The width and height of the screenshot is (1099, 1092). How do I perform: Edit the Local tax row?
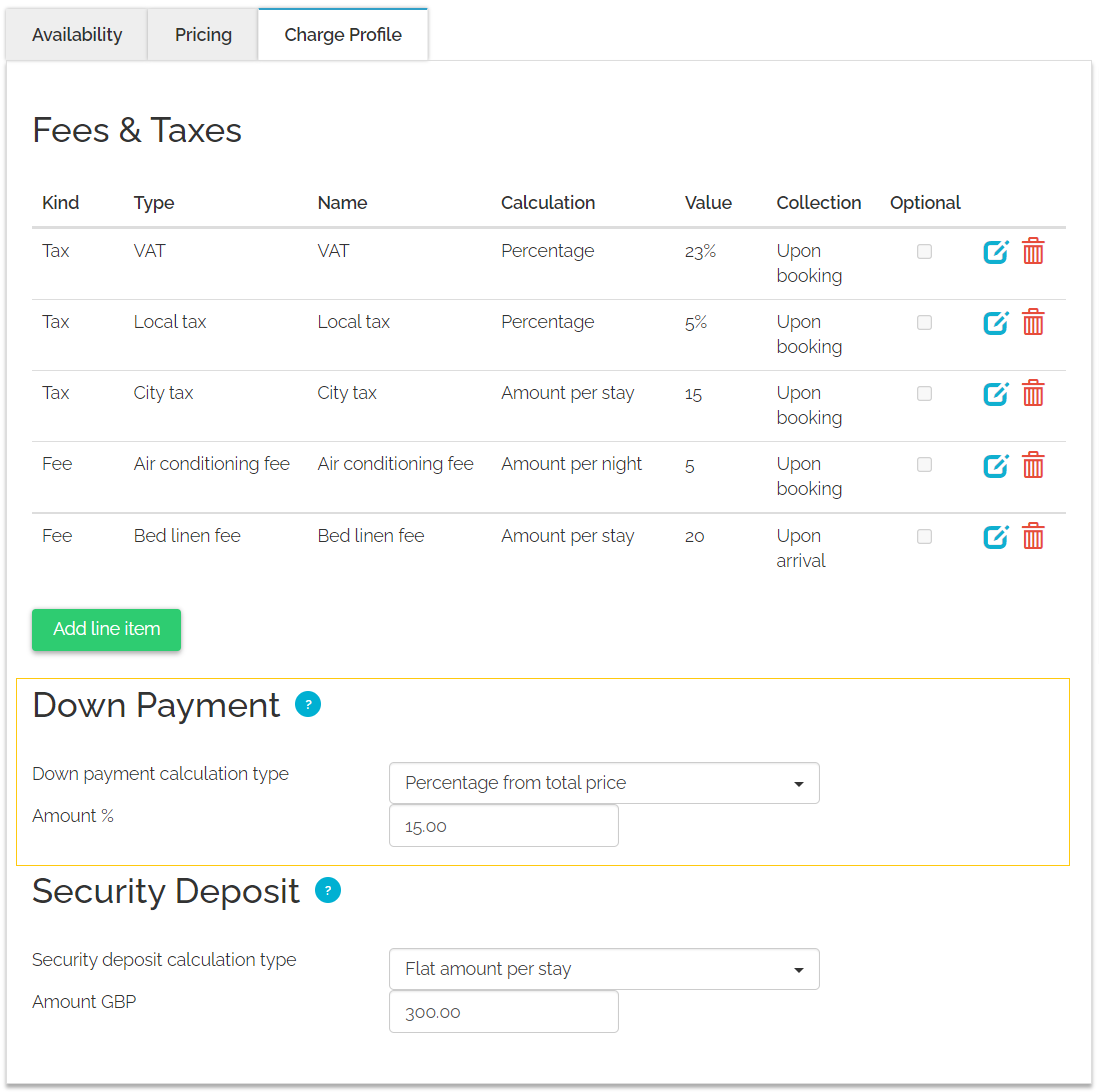click(x=995, y=323)
